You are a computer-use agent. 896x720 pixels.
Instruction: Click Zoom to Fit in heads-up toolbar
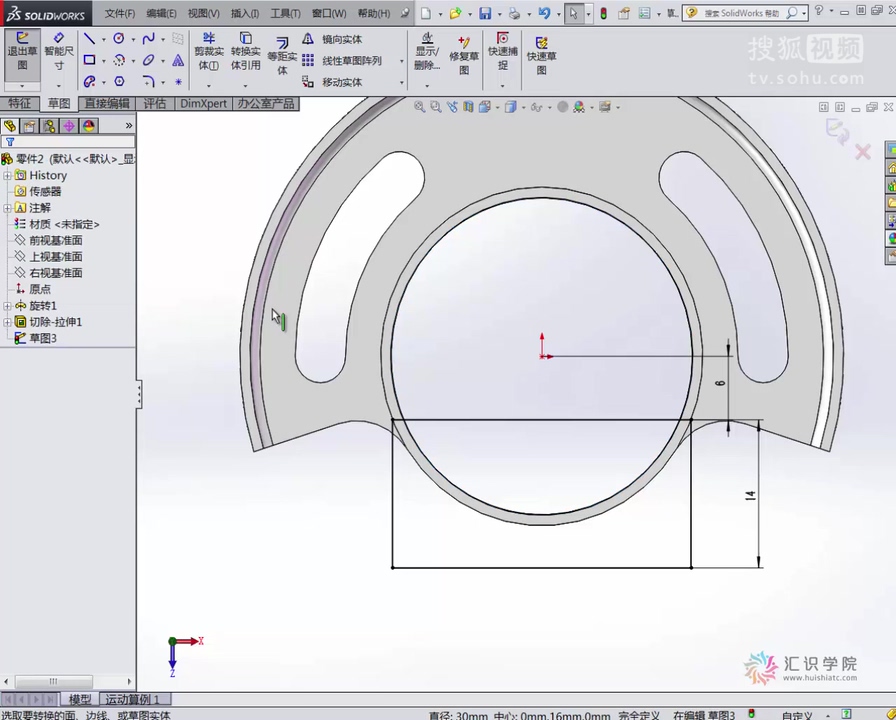coord(420,107)
